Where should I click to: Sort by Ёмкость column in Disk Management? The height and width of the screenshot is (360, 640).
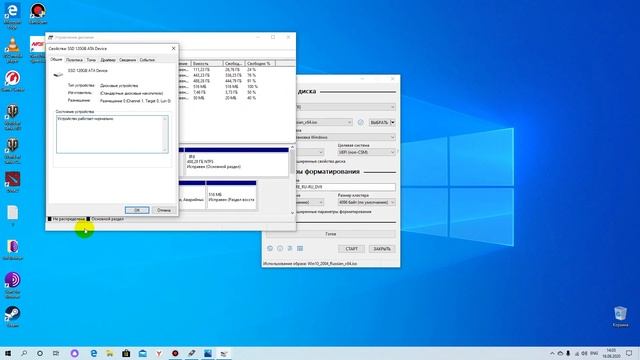tap(207, 63)
